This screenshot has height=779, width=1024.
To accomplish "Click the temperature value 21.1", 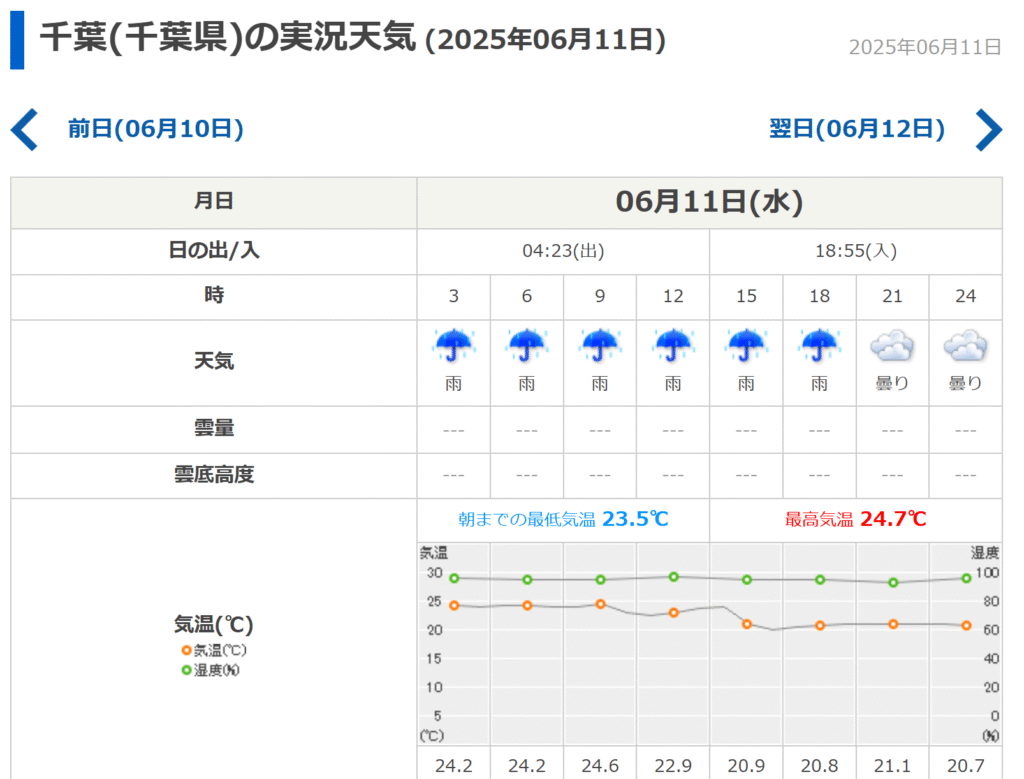I will [x=892, y=765].
